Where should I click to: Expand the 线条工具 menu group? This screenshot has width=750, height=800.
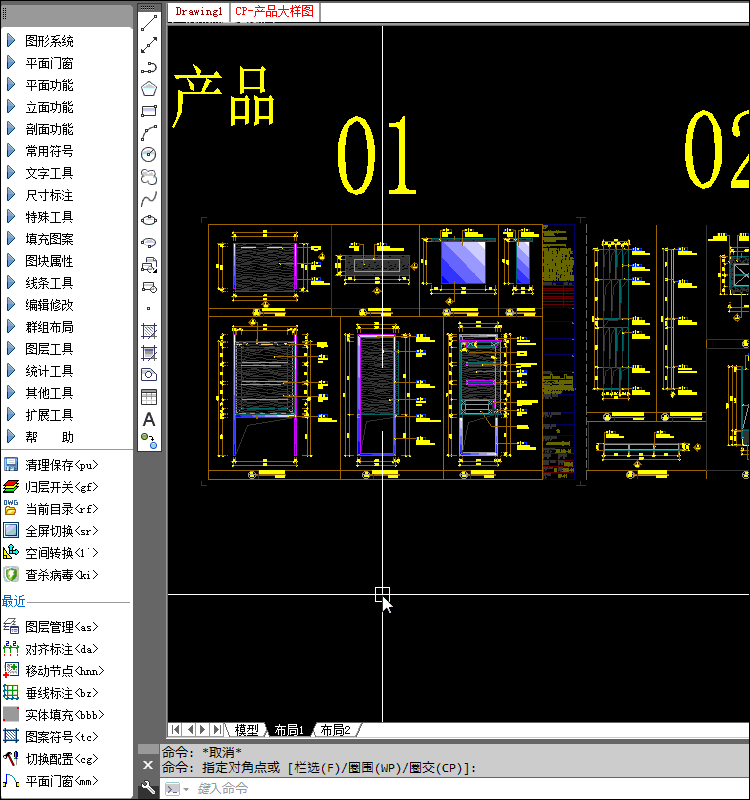41,283
